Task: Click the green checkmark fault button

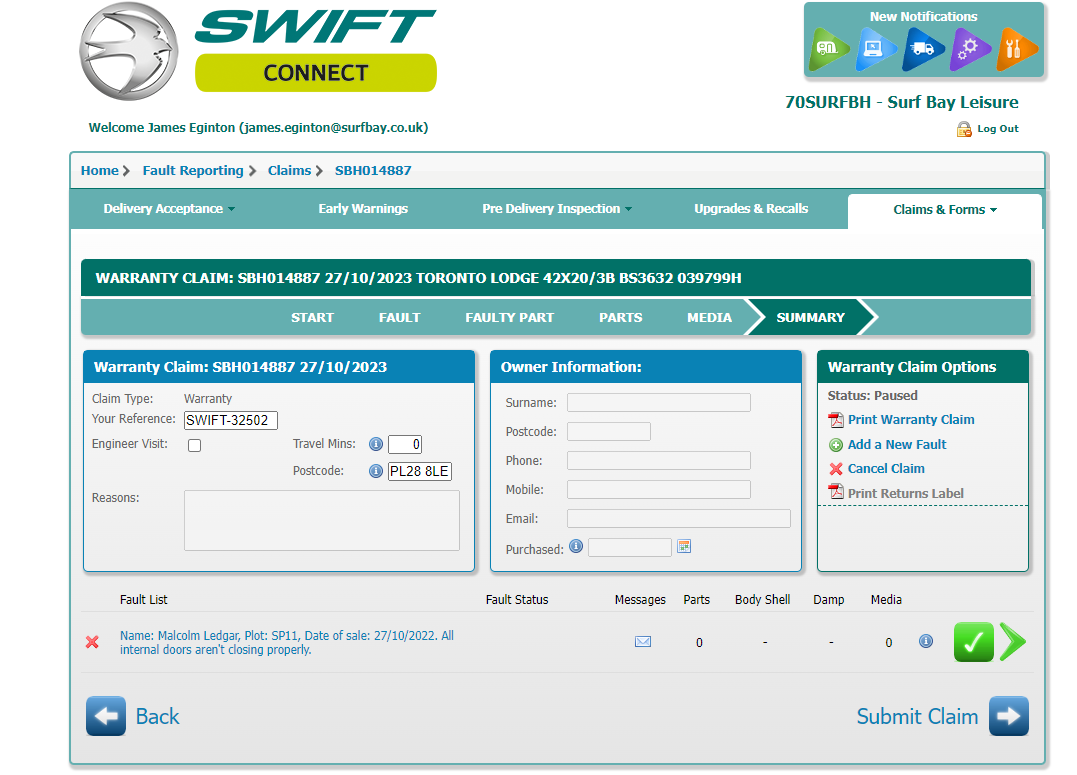Action: pyautogui.click(x=973, y=642)
